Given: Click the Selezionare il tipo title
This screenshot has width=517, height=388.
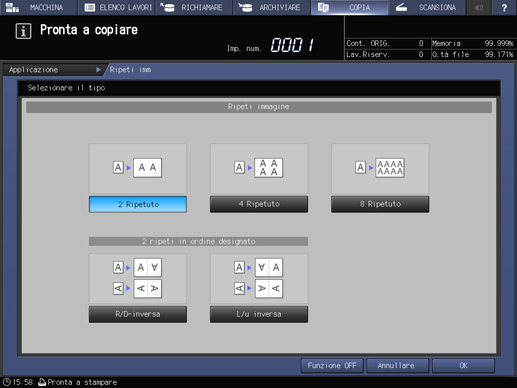Looking at the screenshot, I should click(x=66, y=88).
